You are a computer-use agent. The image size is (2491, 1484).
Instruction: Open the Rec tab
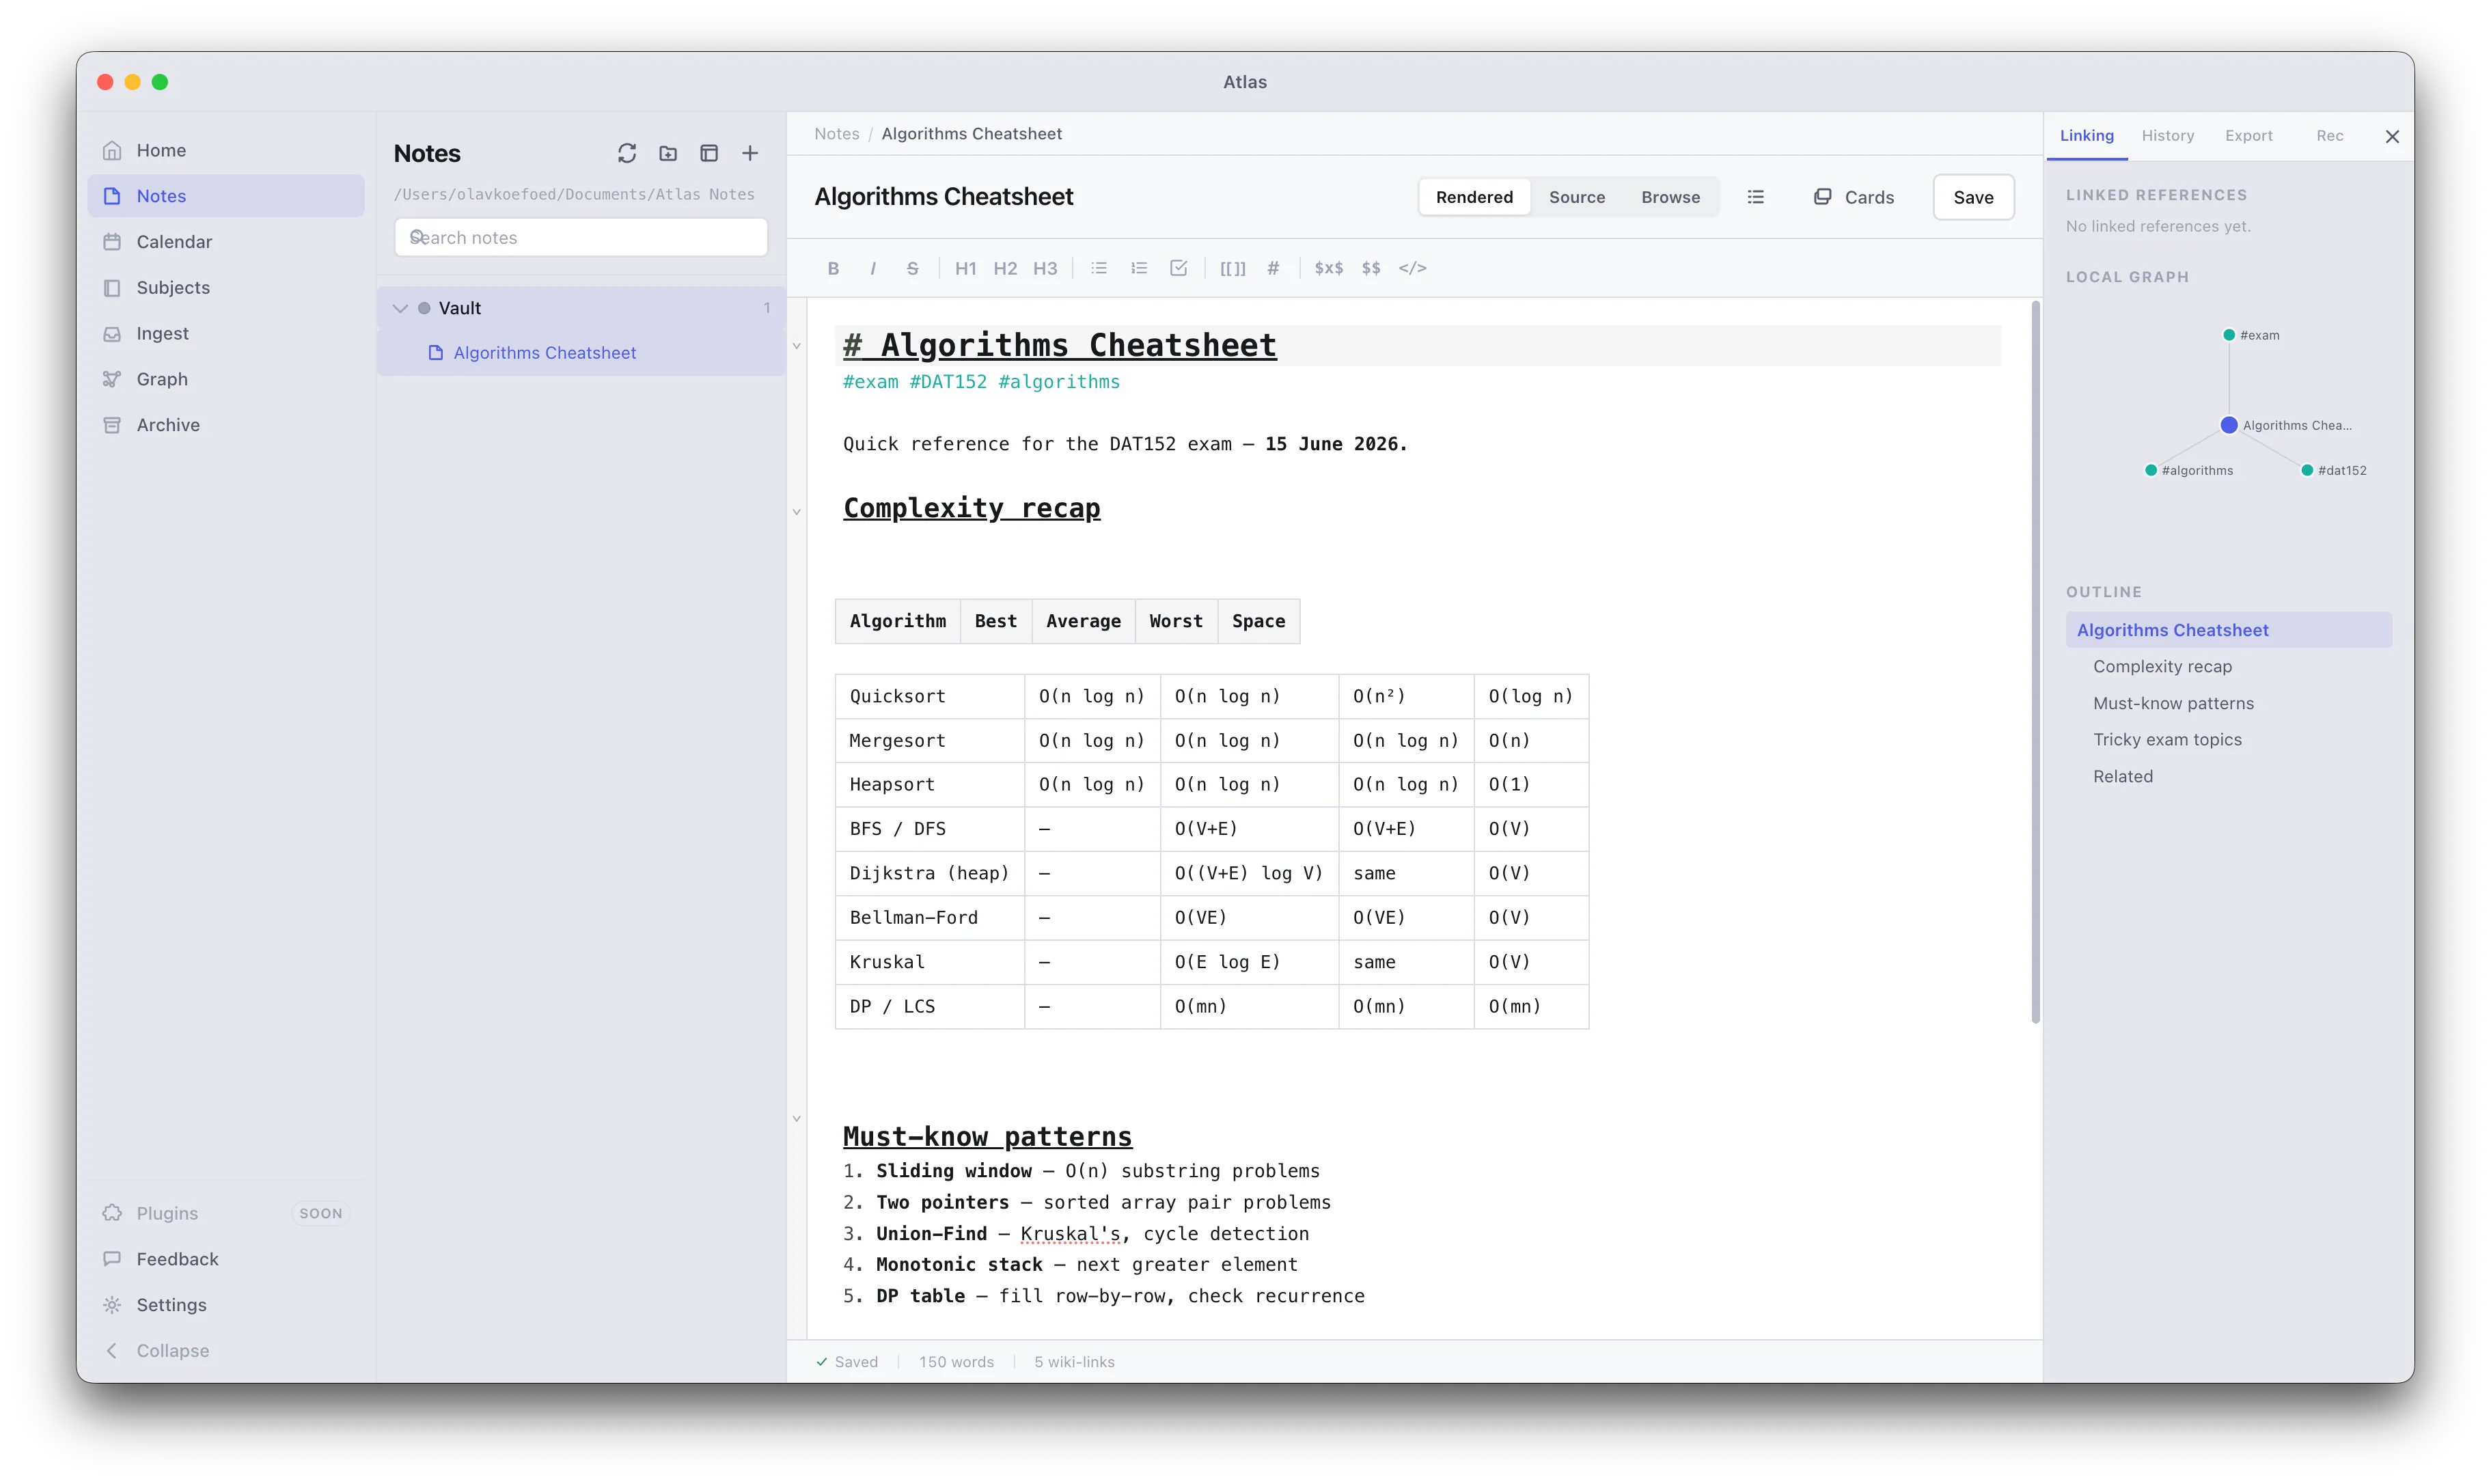(2329, 136)
